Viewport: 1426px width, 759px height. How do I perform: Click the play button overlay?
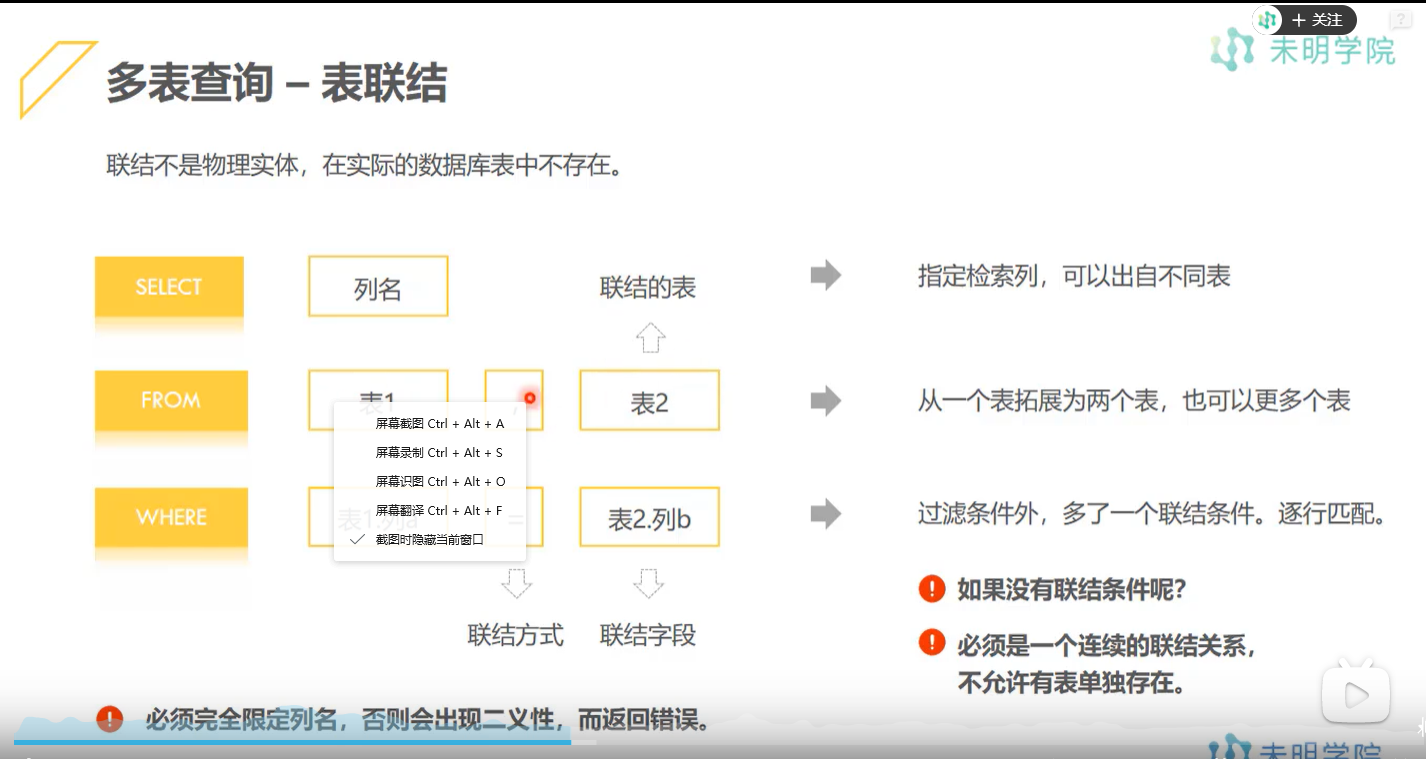1356,692
